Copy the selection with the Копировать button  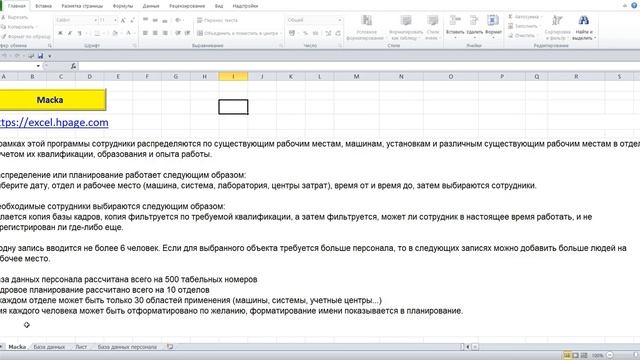17,27
